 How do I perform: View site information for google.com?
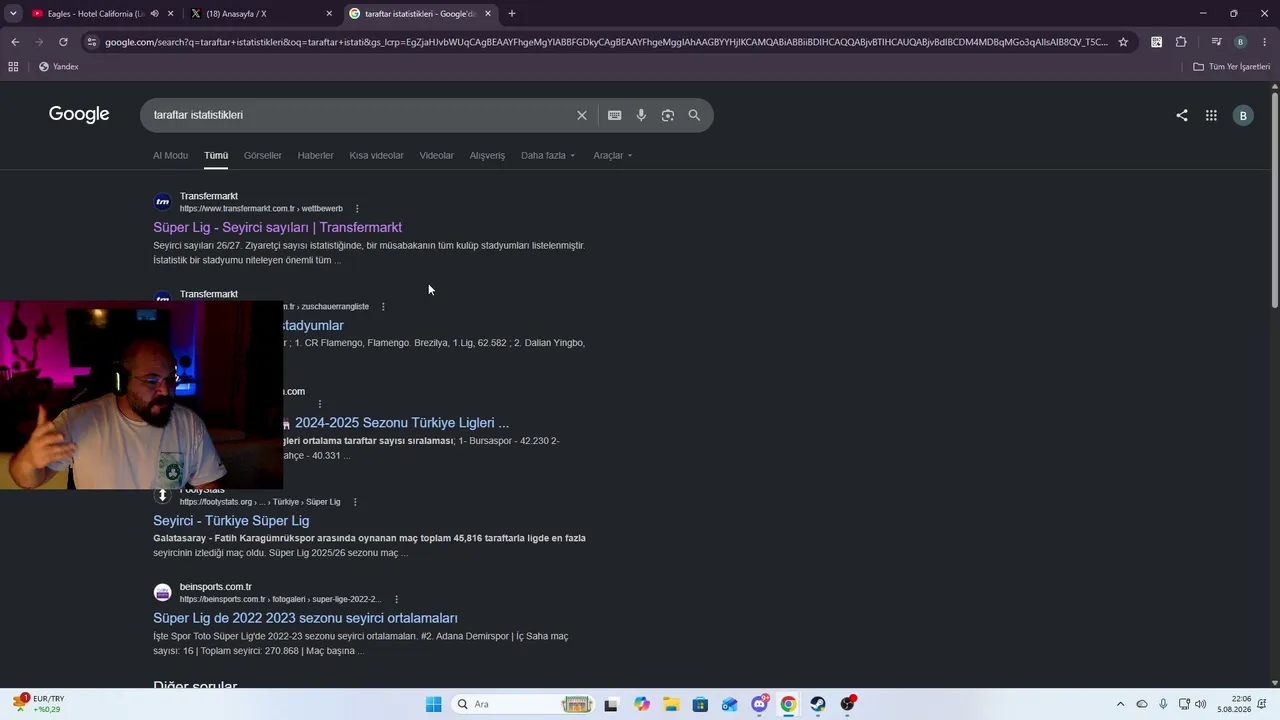91,42
